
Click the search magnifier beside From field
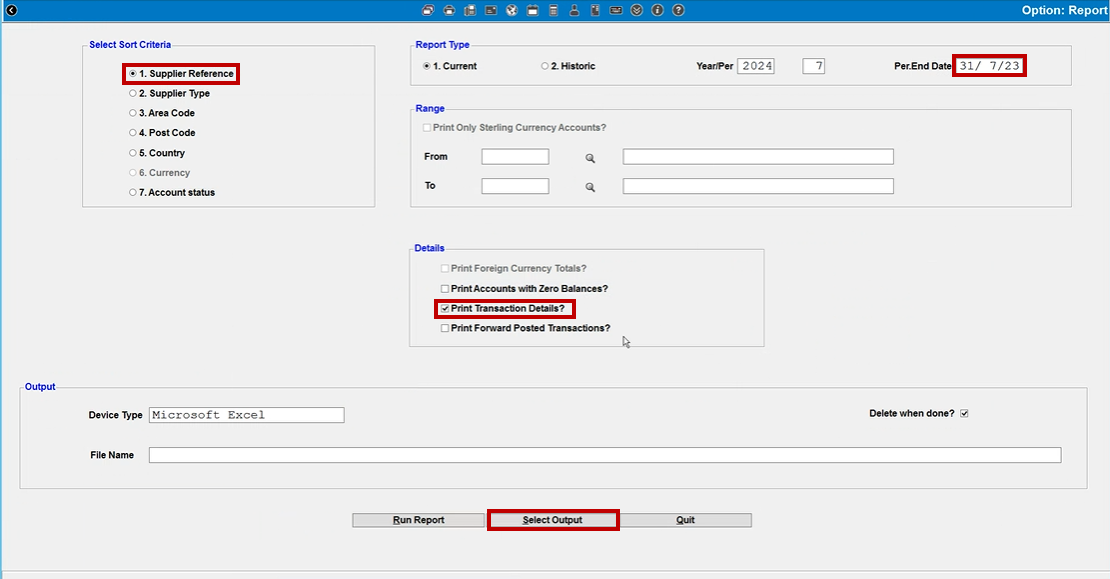coord(590,158)
